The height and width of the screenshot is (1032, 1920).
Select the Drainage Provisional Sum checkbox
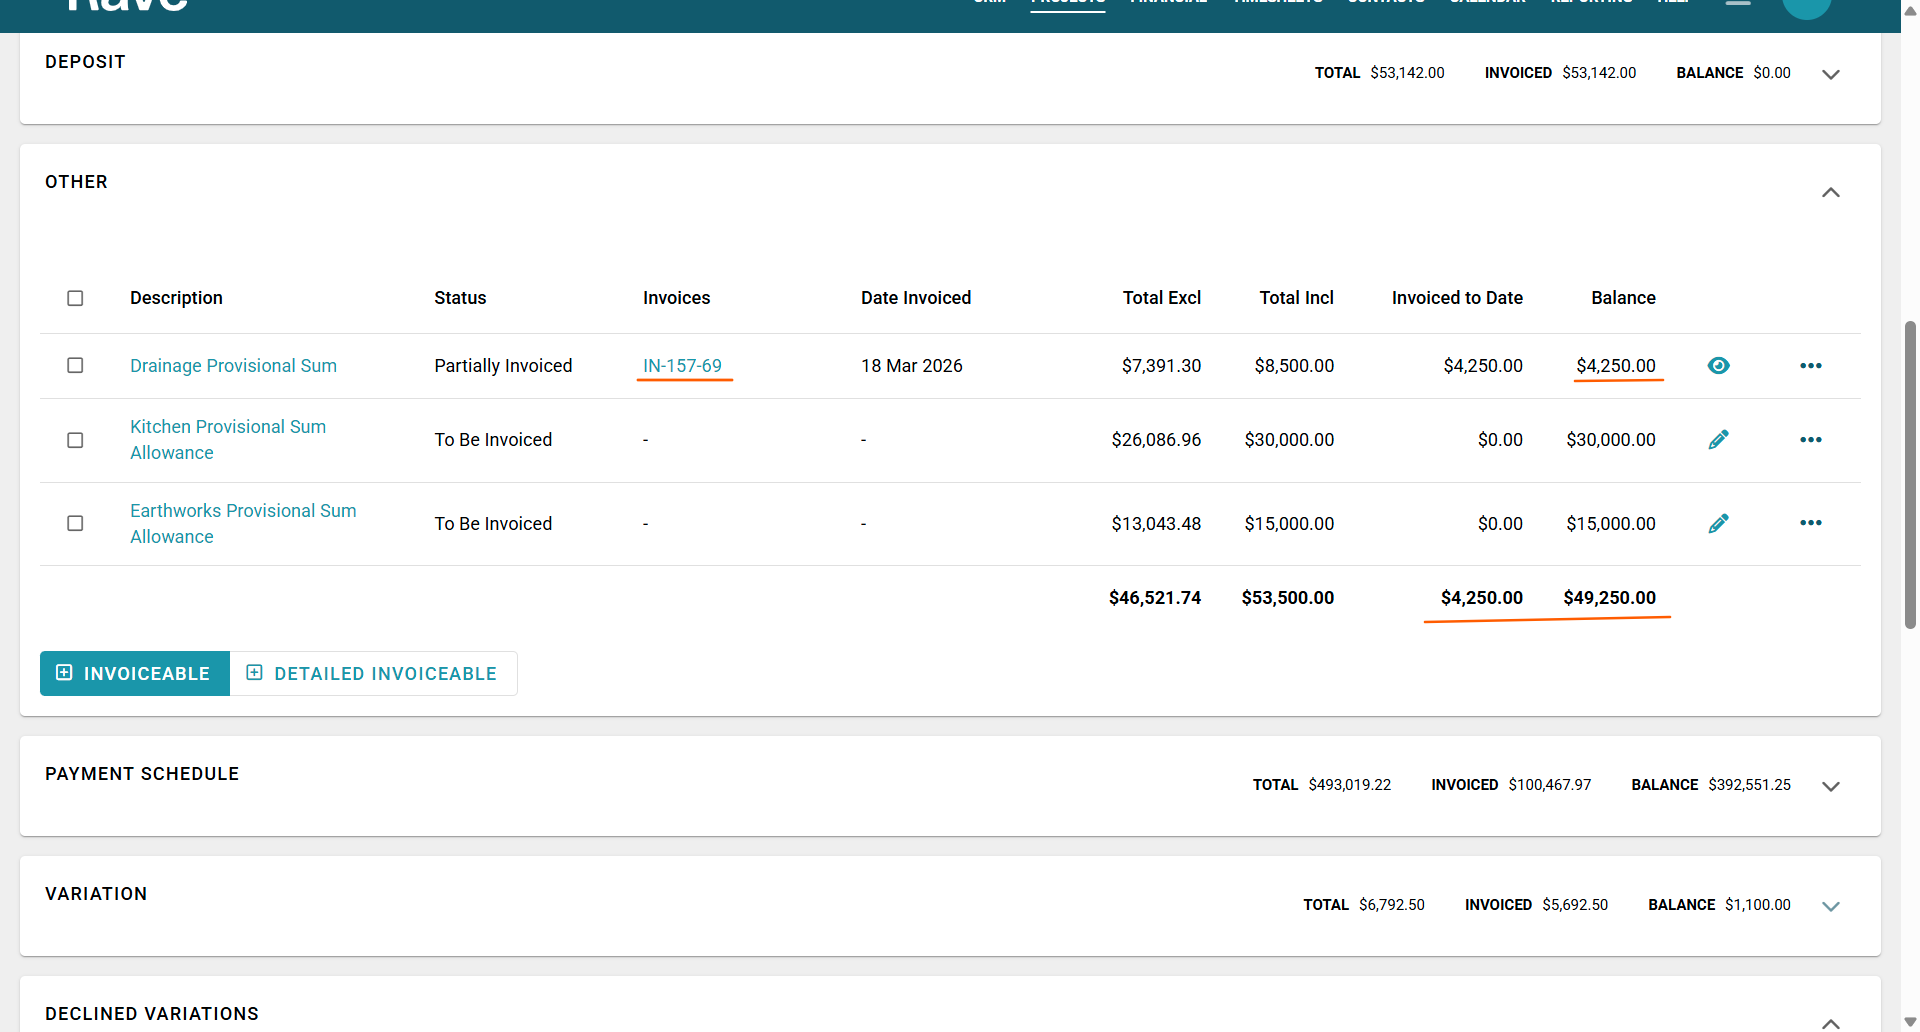(75, 366)
